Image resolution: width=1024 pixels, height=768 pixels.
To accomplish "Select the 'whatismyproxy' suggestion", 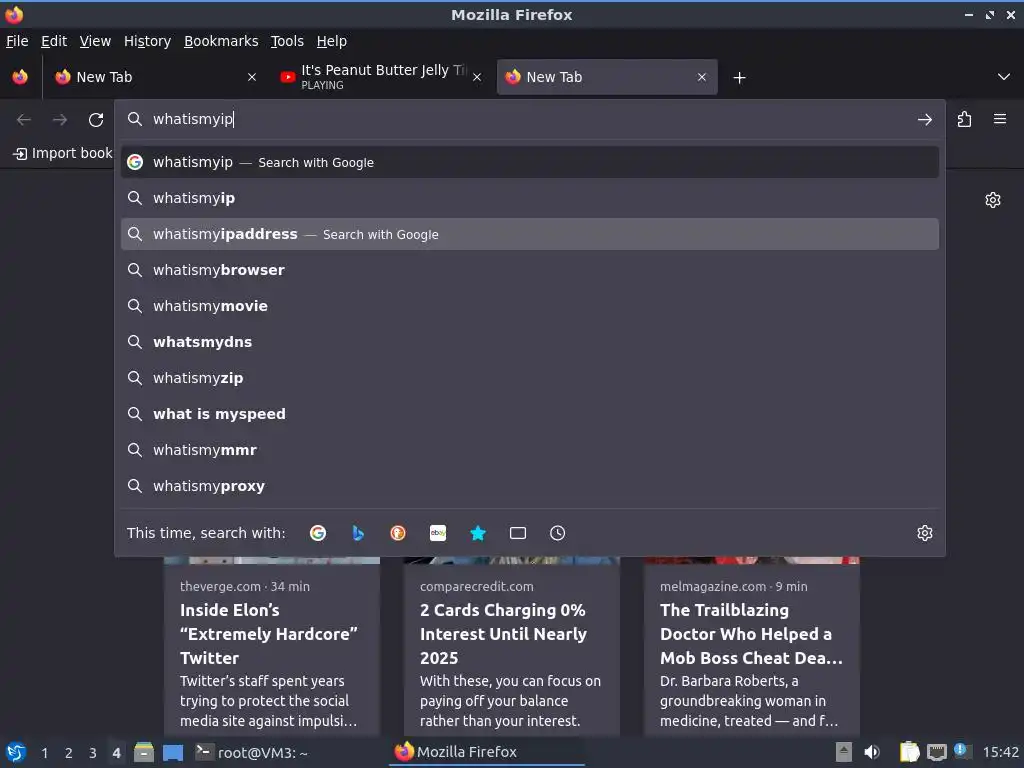I will [x=530, y=486].
